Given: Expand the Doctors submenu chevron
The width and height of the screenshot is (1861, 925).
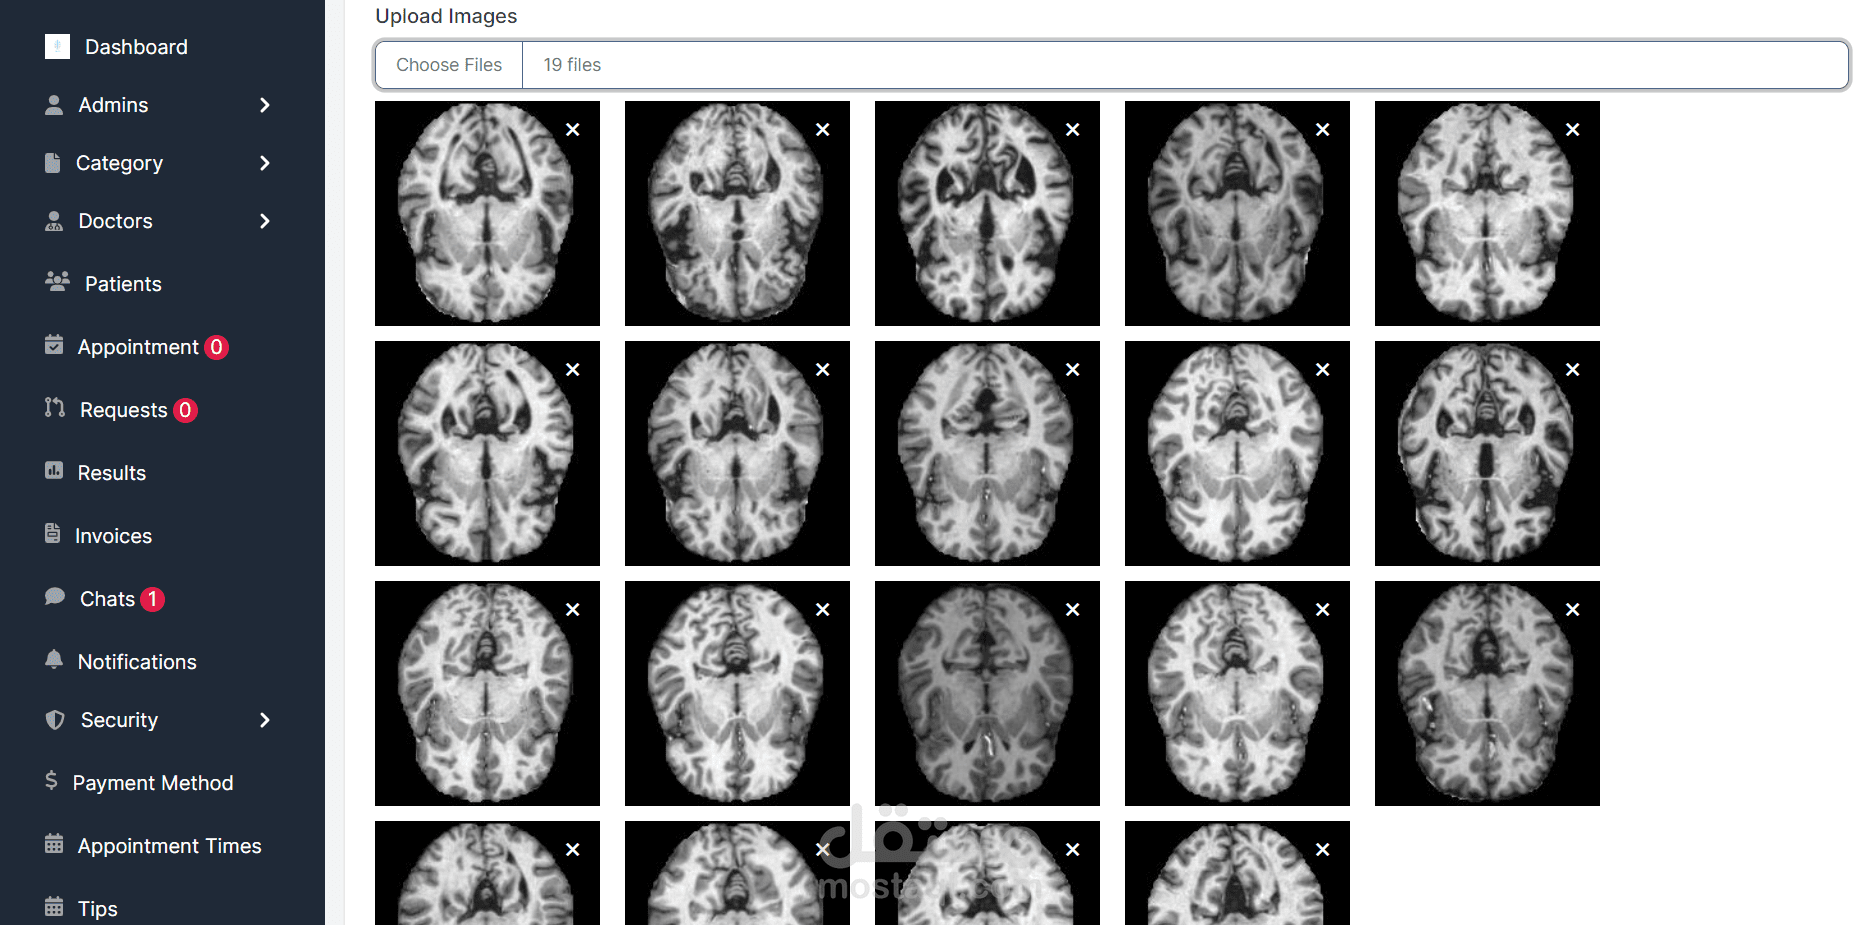Looking at the screenshot, I should 265,221.
